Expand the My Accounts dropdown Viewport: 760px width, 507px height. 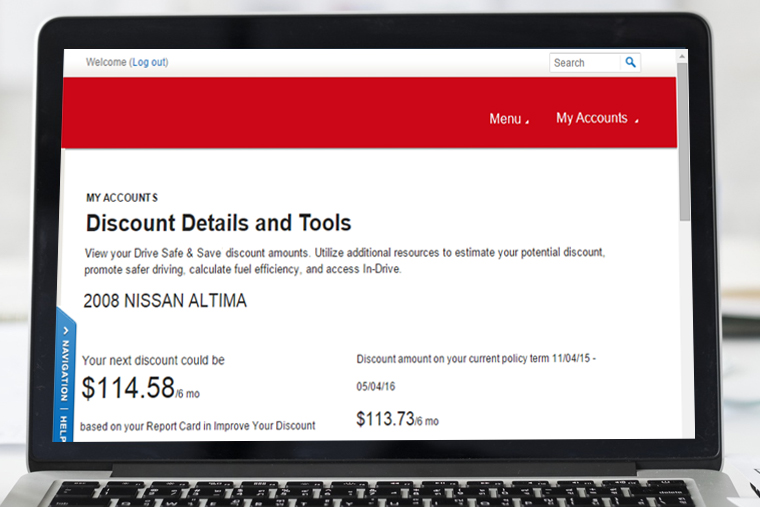click(x=592, y=118)
